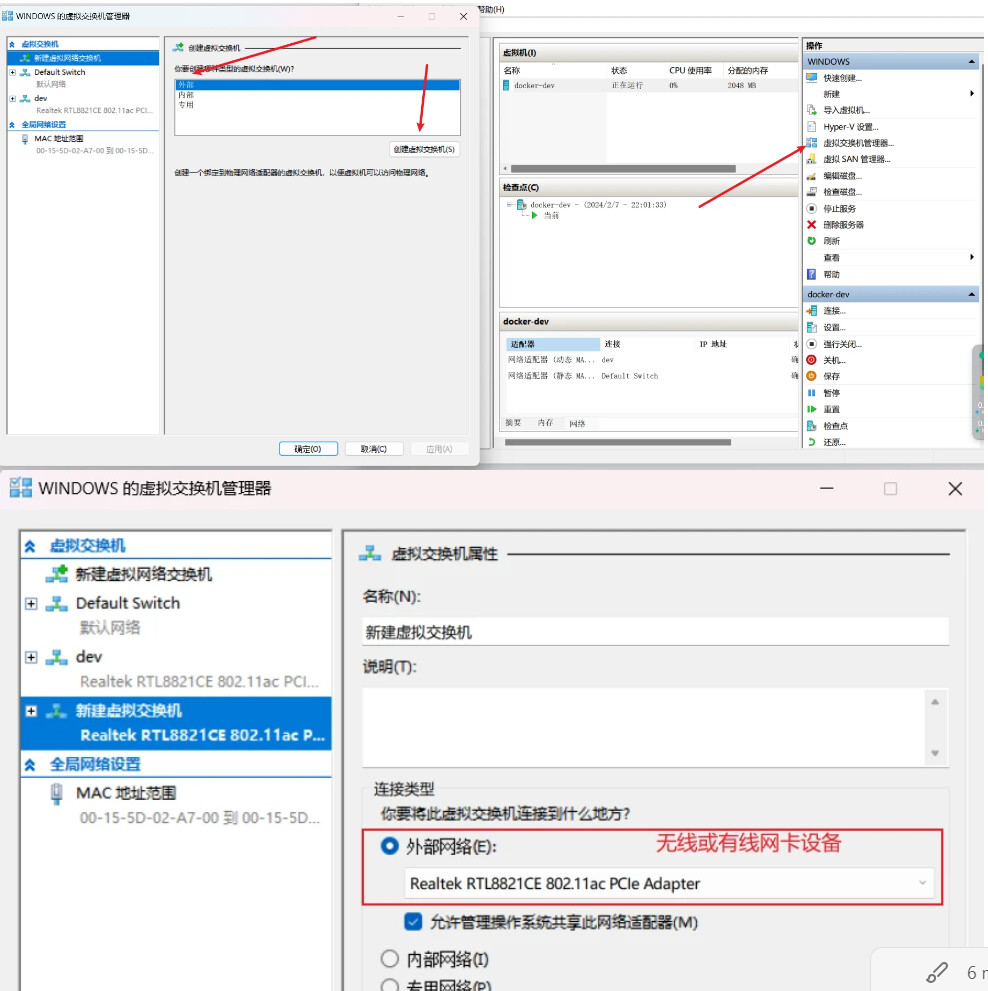Viewport: 988px width, 991px height.
Task: Select the docker-dev row in the virtual machine list
Action: click(x=649, y=85)
